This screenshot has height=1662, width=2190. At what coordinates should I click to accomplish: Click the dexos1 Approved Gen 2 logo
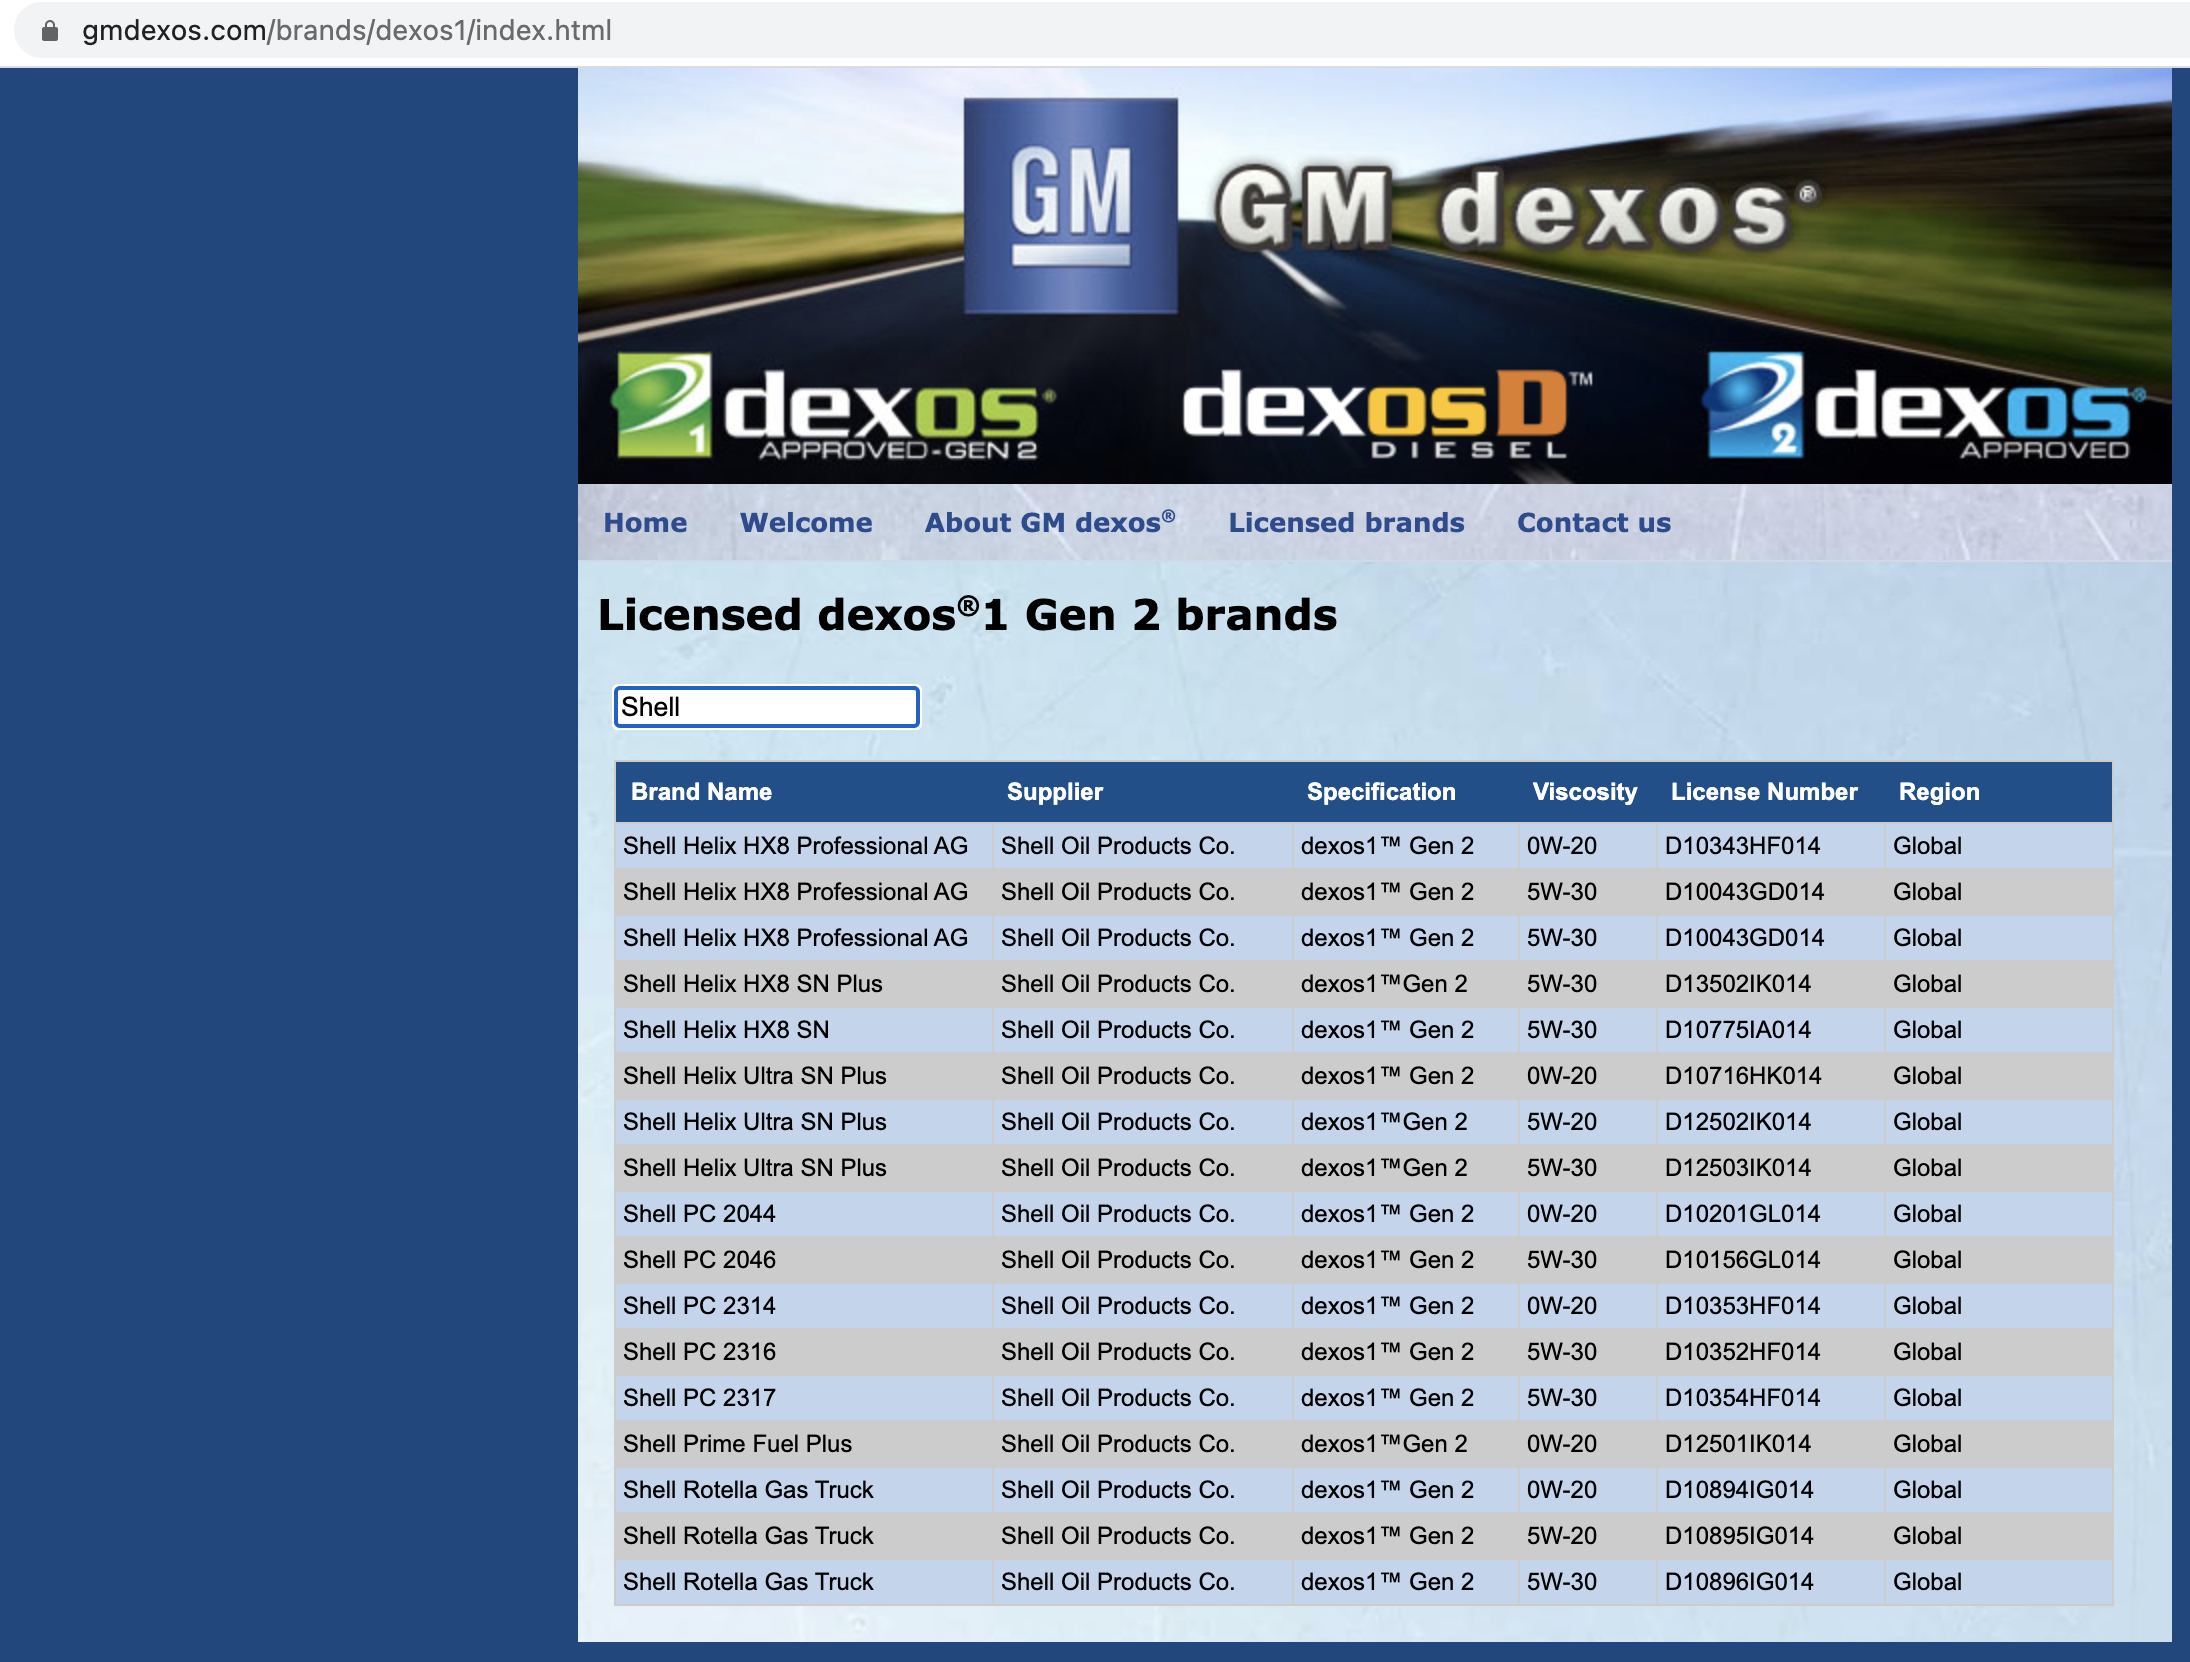pyautogui.click(x=833, y=408)
